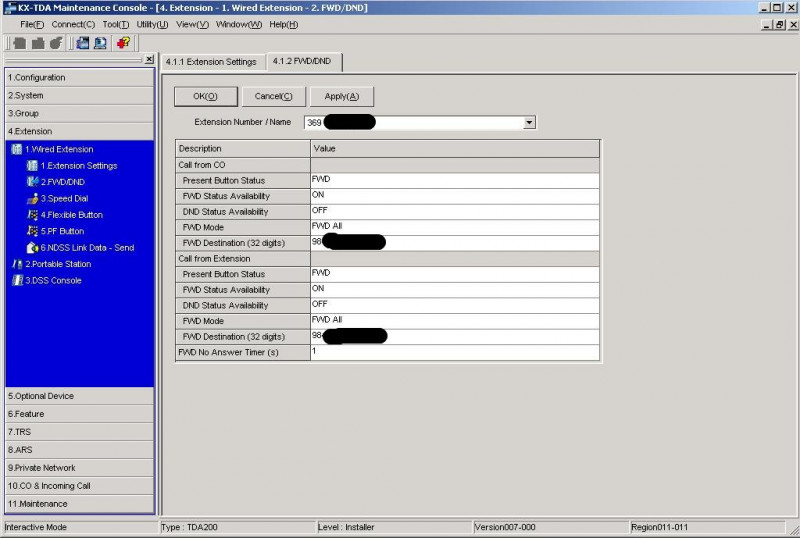Open the File menu
The image size is (800, 538).
pyautogui.click(x=32, y=25)
